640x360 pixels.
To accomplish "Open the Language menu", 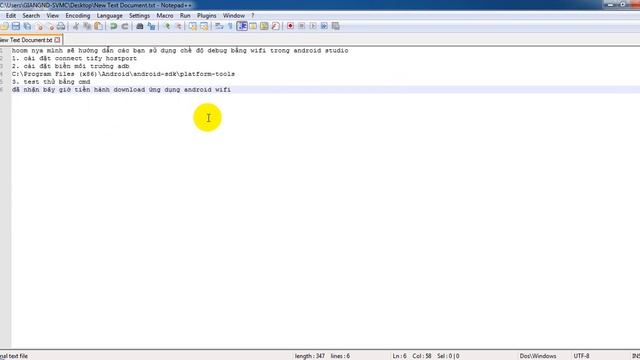I will click(109, 16).
